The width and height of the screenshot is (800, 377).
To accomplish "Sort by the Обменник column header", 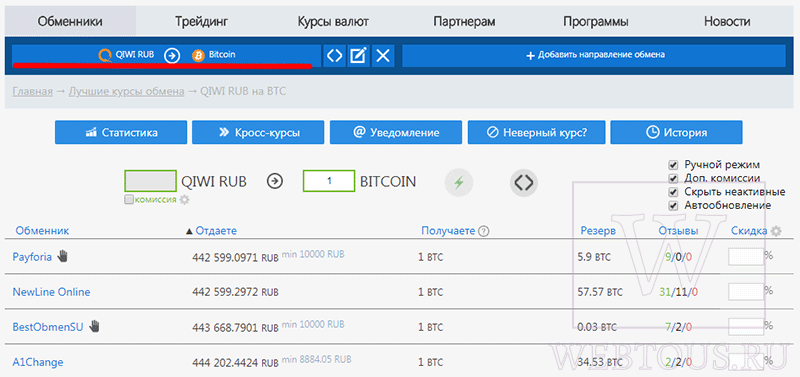I will pyautogui.click(x=42, y=231).
